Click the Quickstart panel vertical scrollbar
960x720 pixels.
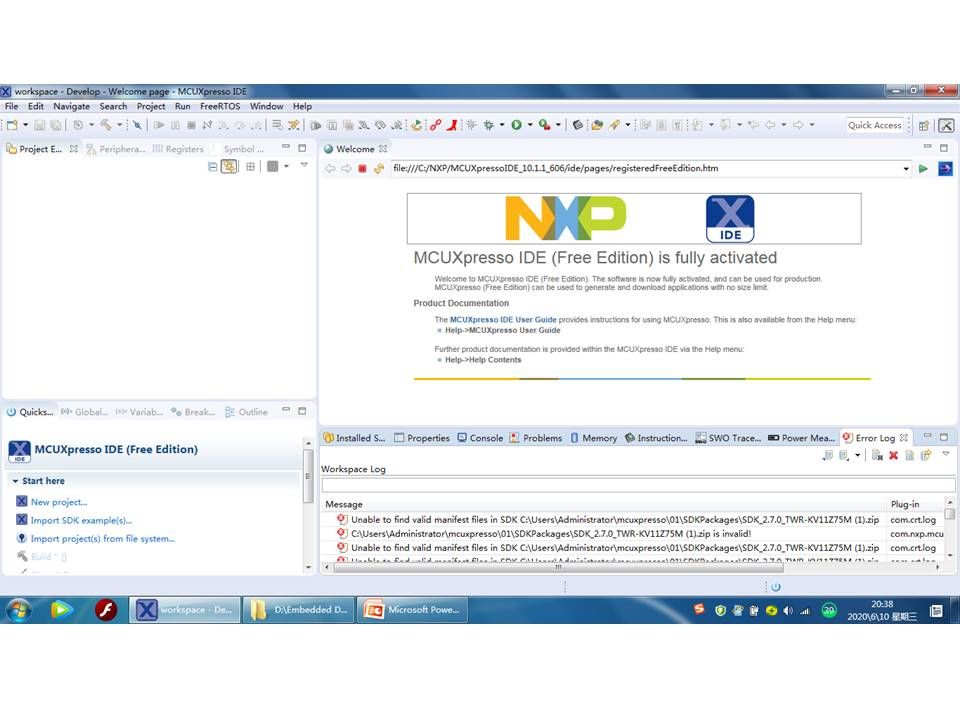click(x=309, y=476)
